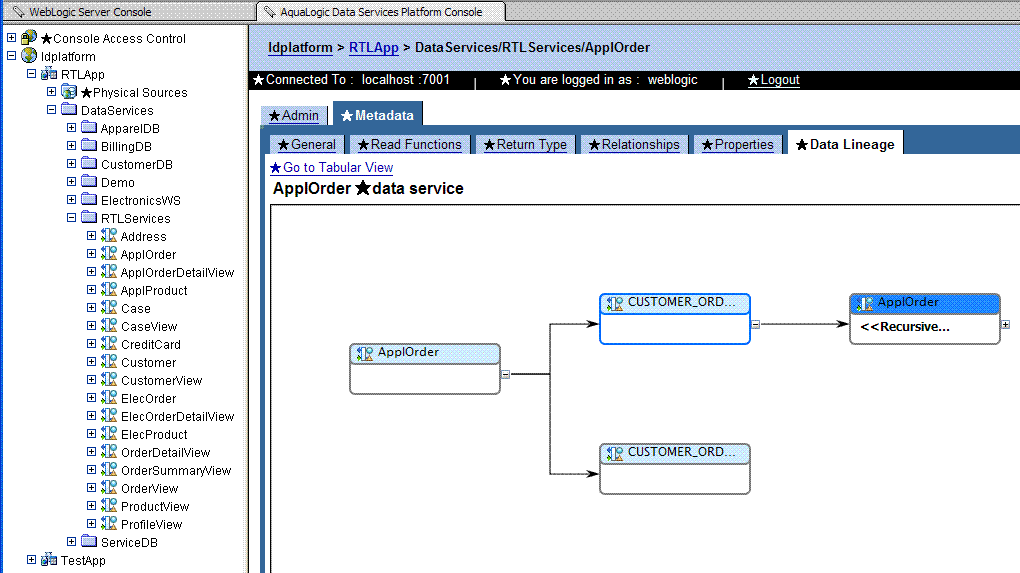Select the AquaLogic Data Services Platform Console tab
Image resolution: width=1020 pixels, height=573 pixels.
(x=381, y=12)
